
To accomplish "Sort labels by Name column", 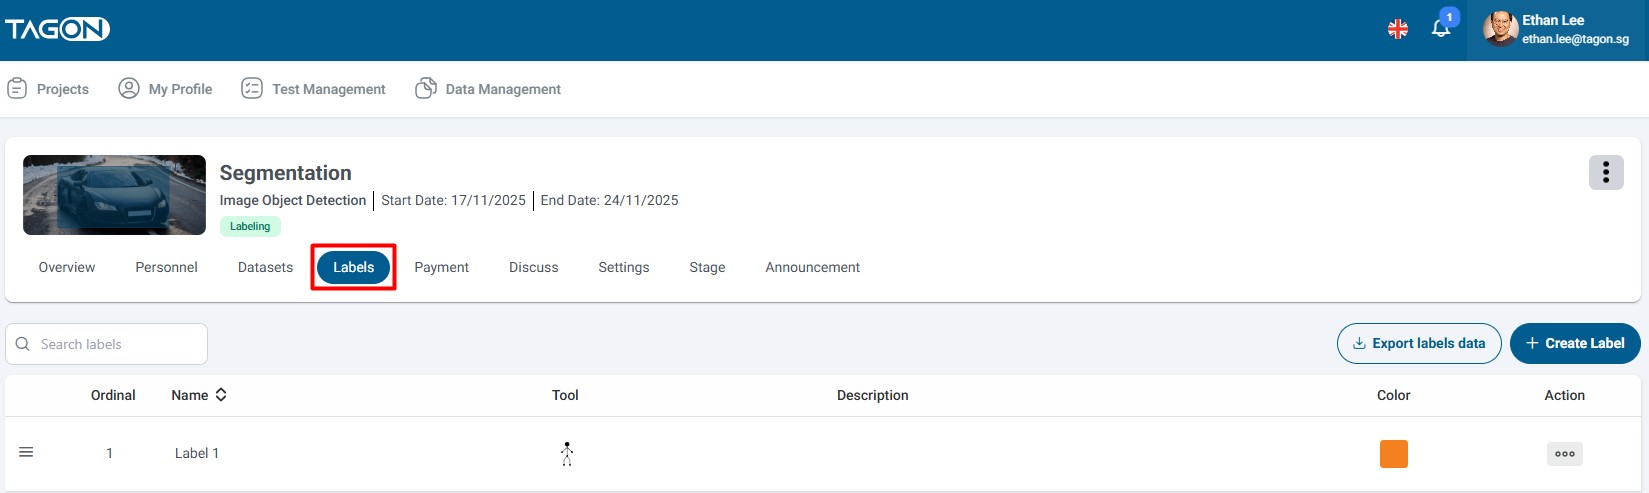I will 221,395.
